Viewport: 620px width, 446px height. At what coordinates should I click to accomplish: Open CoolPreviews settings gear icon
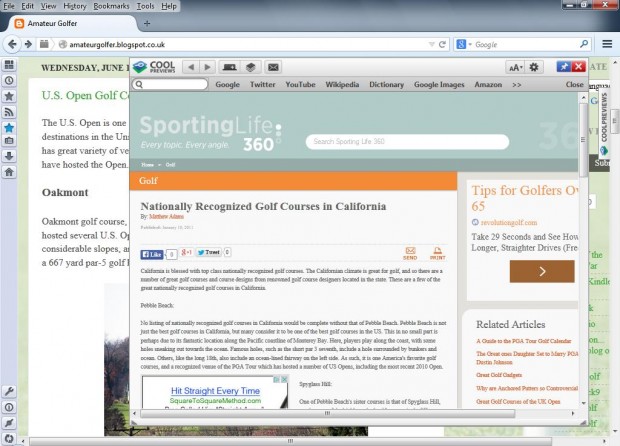pyautogui.click(x=534, y=67)
